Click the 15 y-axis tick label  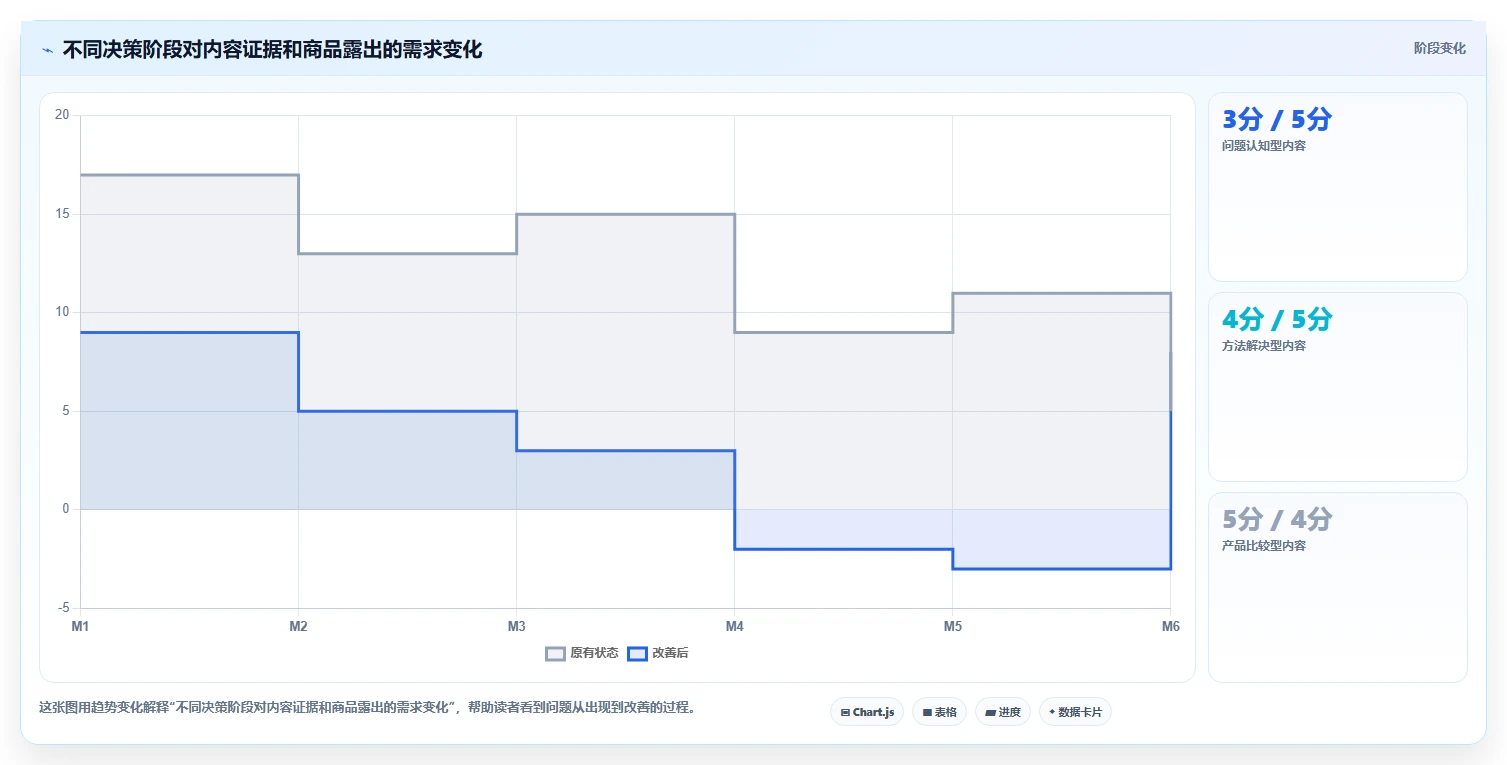(x=62, y=214)
